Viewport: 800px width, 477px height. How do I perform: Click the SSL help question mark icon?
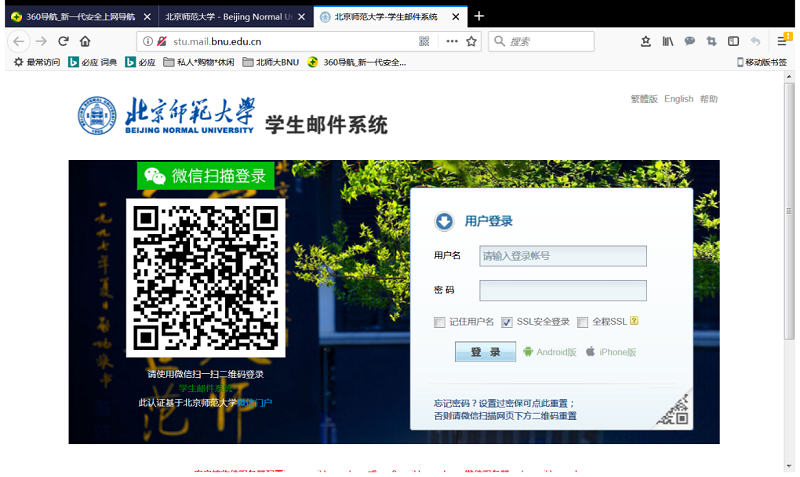coord(634,321)
